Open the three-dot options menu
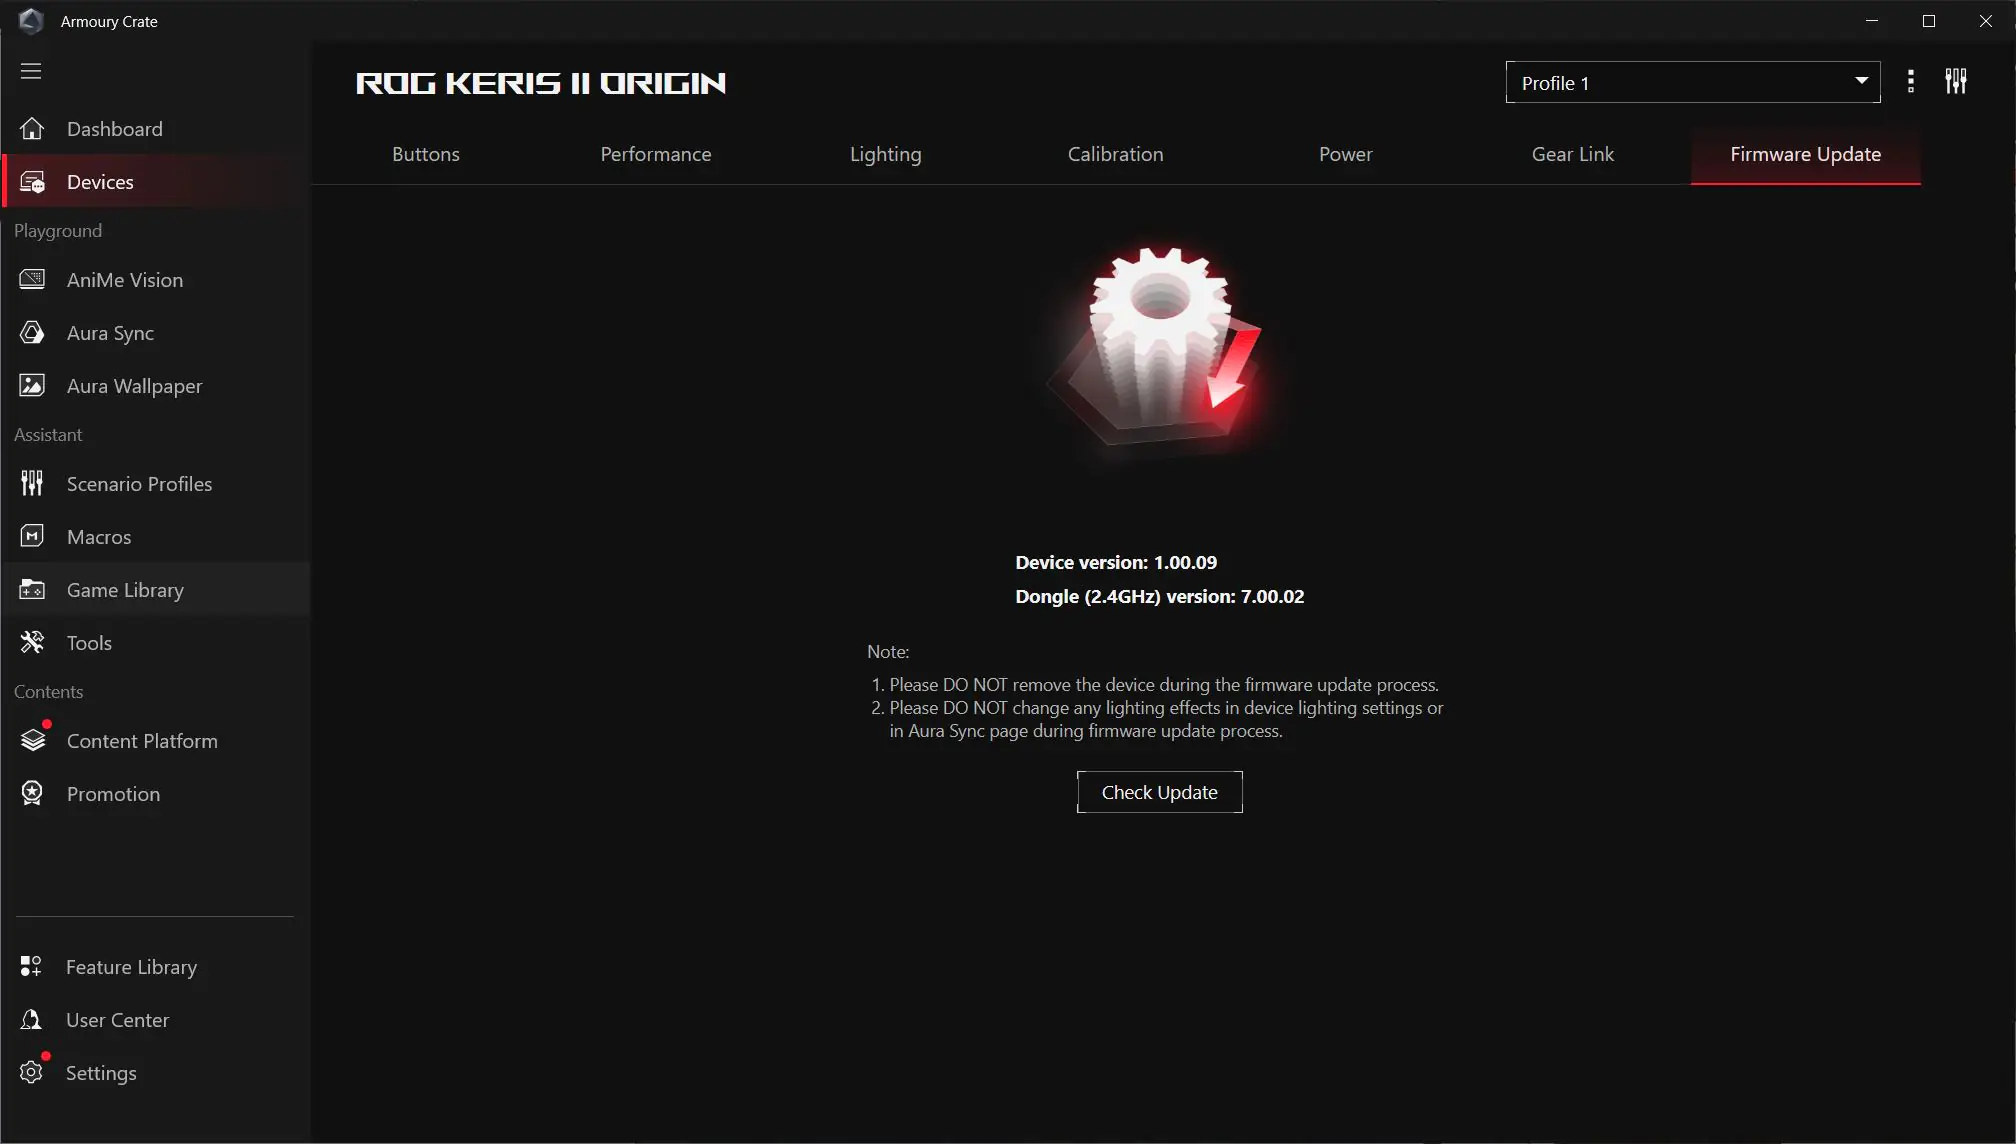 [1910, 81]
